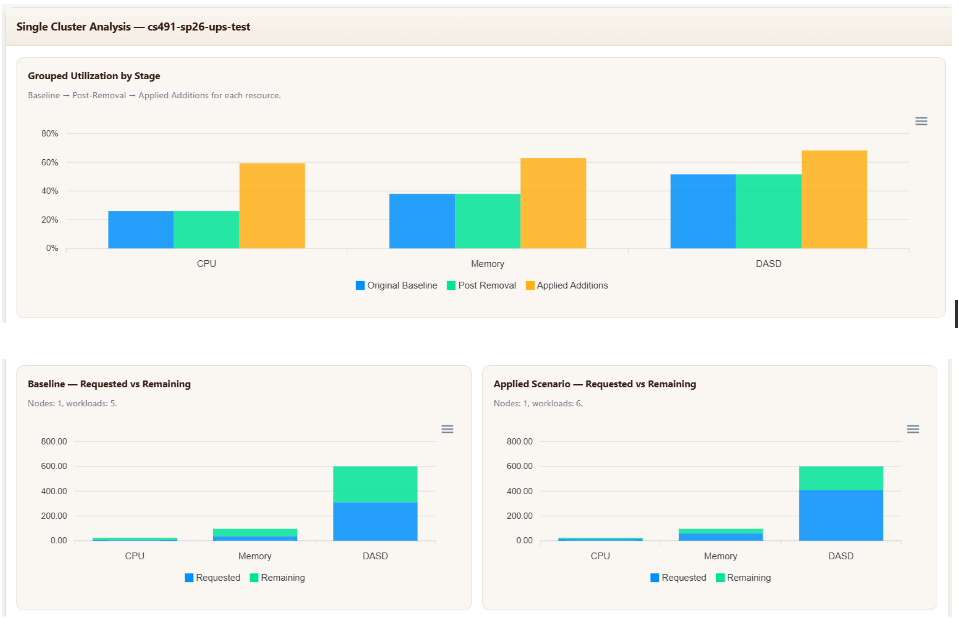Click the CPU axis label in Grouped Utilization
This screenshot has width=959, height=625.
[207, 264]
